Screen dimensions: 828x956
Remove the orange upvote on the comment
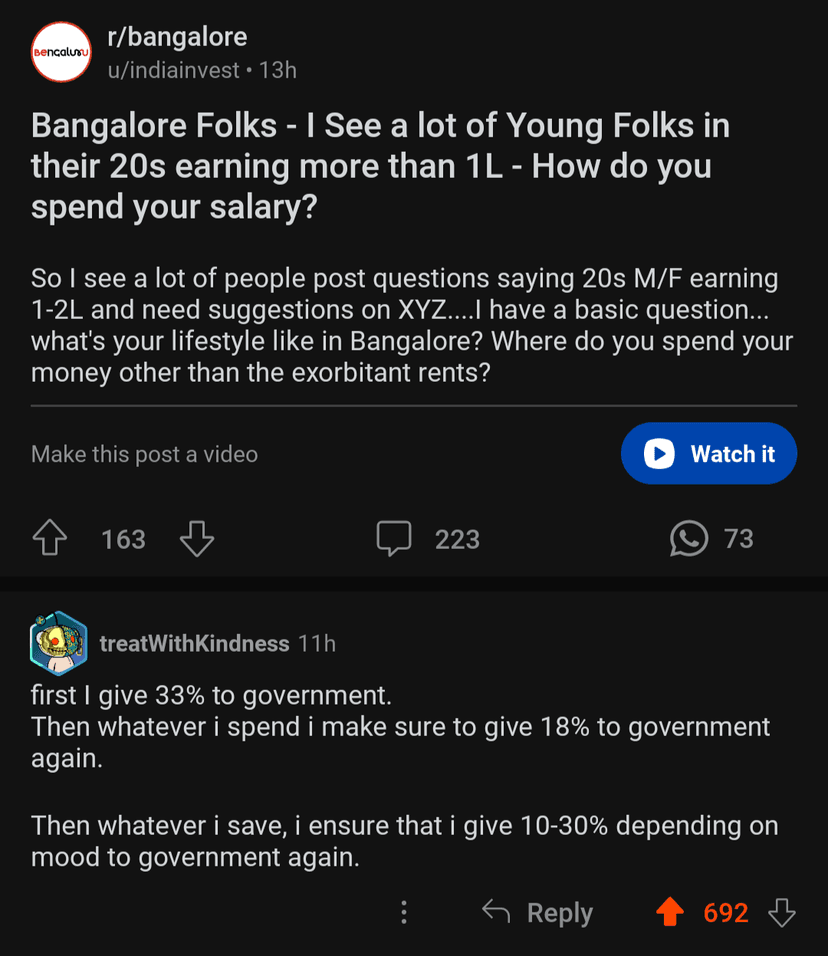pyautogui.click(x=670, y=912)
